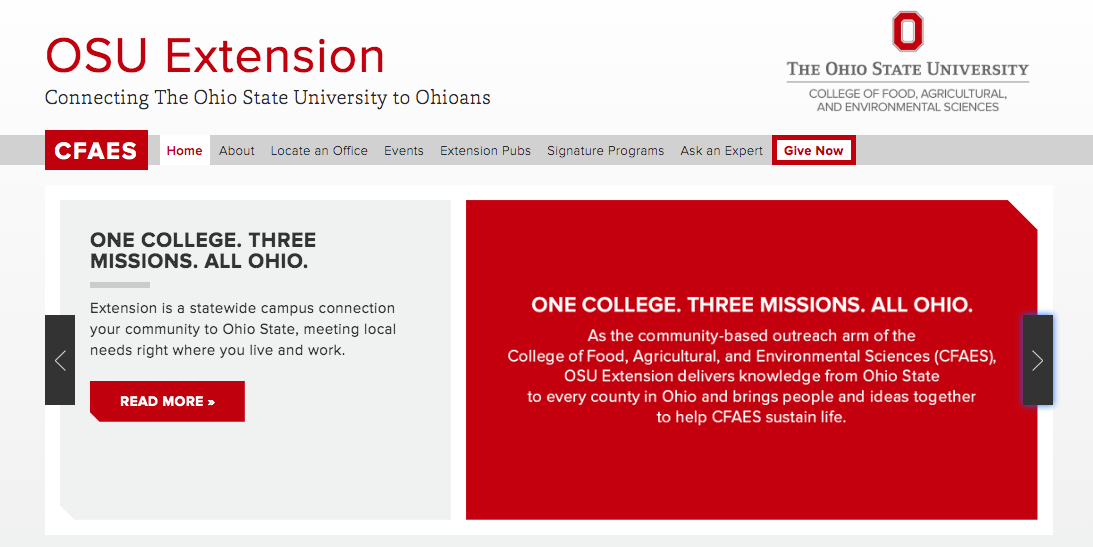The width and height of the screenshot is (1093, 547).
Task: Click the Read More button
Action: pos(167,401)
